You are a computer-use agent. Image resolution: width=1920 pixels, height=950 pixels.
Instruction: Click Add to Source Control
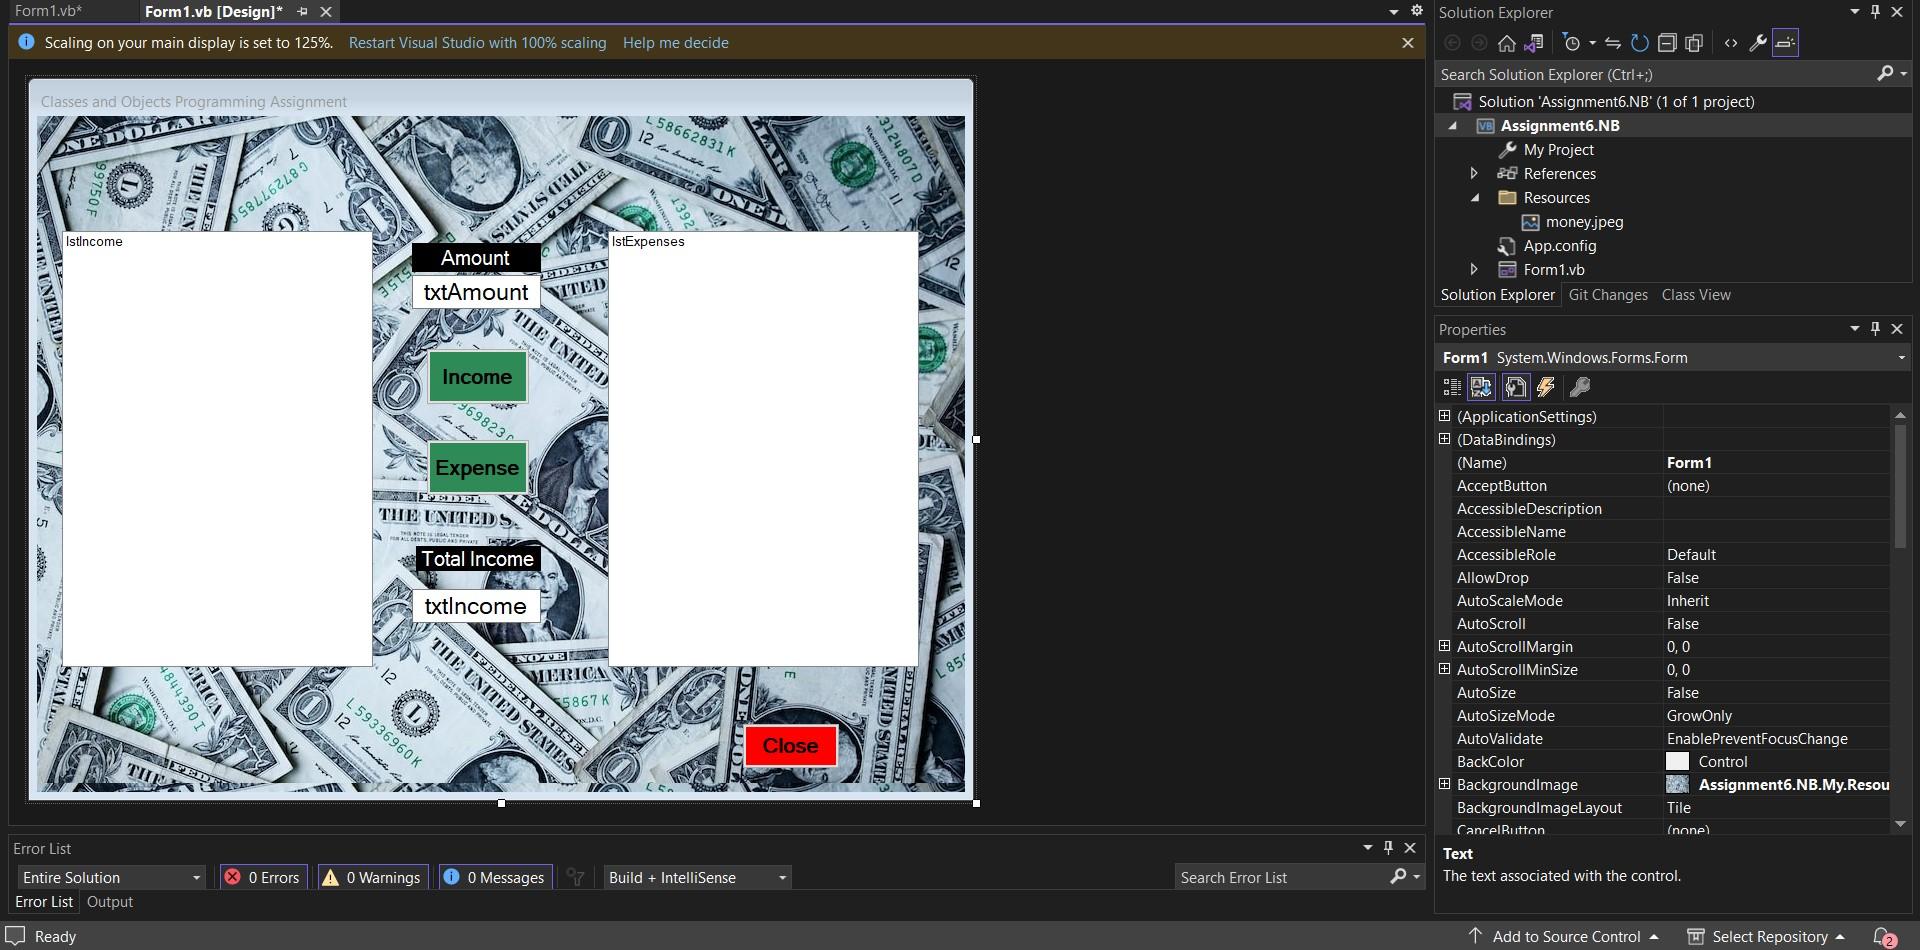[x=1565, y=937]
